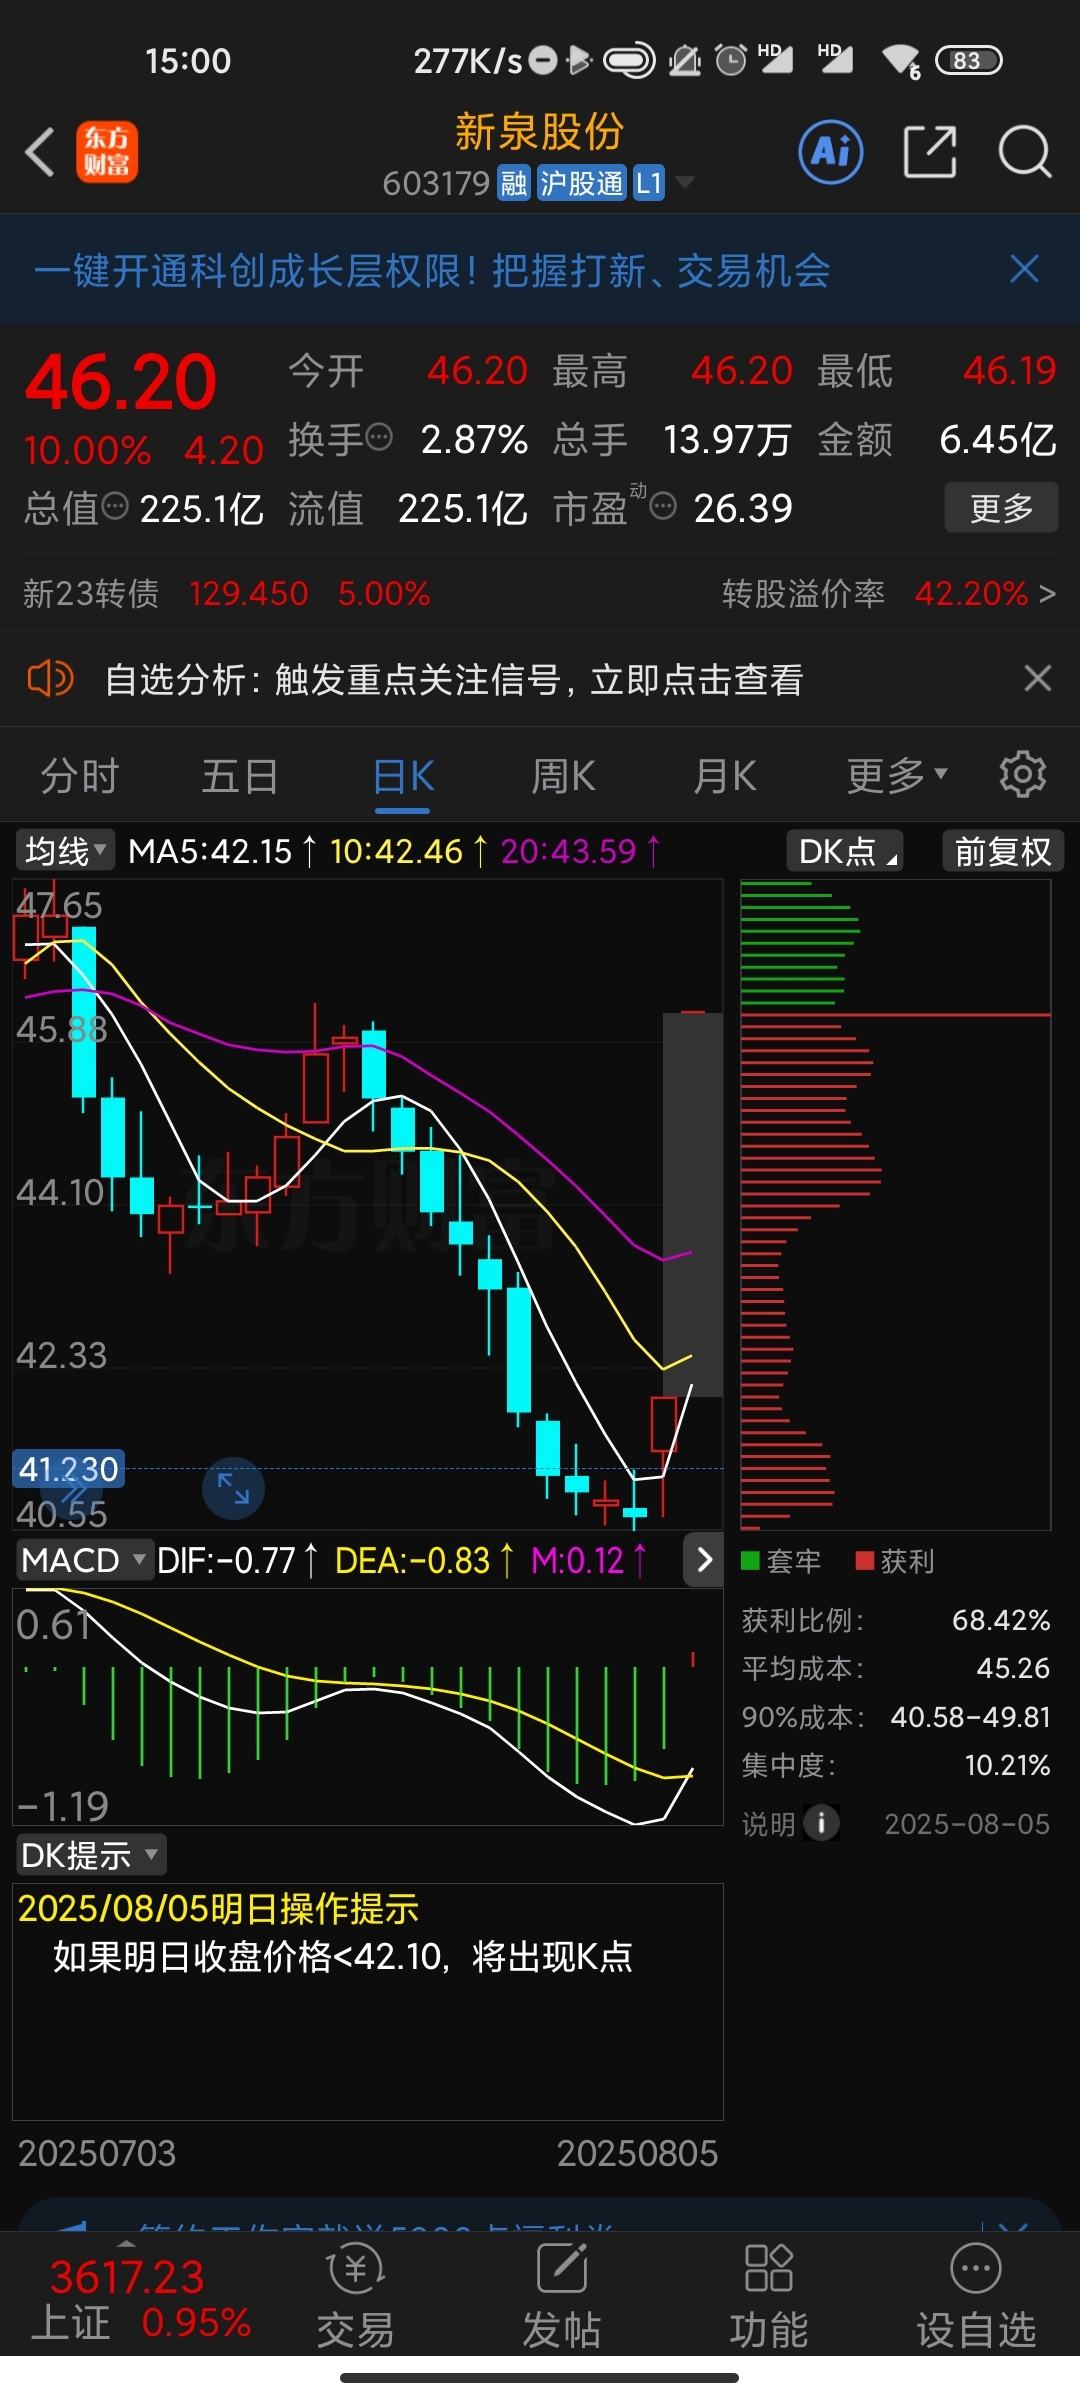Expand the 更多 period dropdown
Viewport: 1080px width, 2400px height.
(x=897, y=776)
